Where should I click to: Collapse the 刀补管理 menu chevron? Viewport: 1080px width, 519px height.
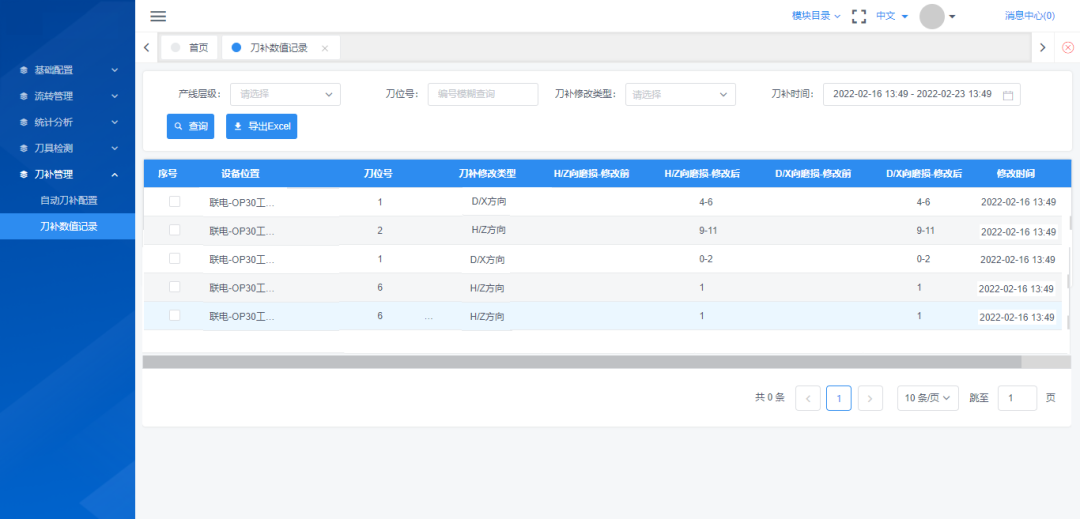pos(115,175)
